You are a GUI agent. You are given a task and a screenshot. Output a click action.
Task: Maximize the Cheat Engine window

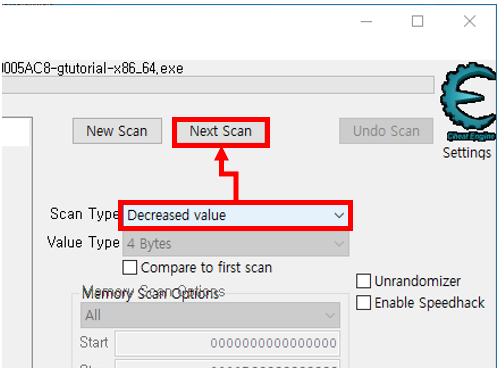417,22
